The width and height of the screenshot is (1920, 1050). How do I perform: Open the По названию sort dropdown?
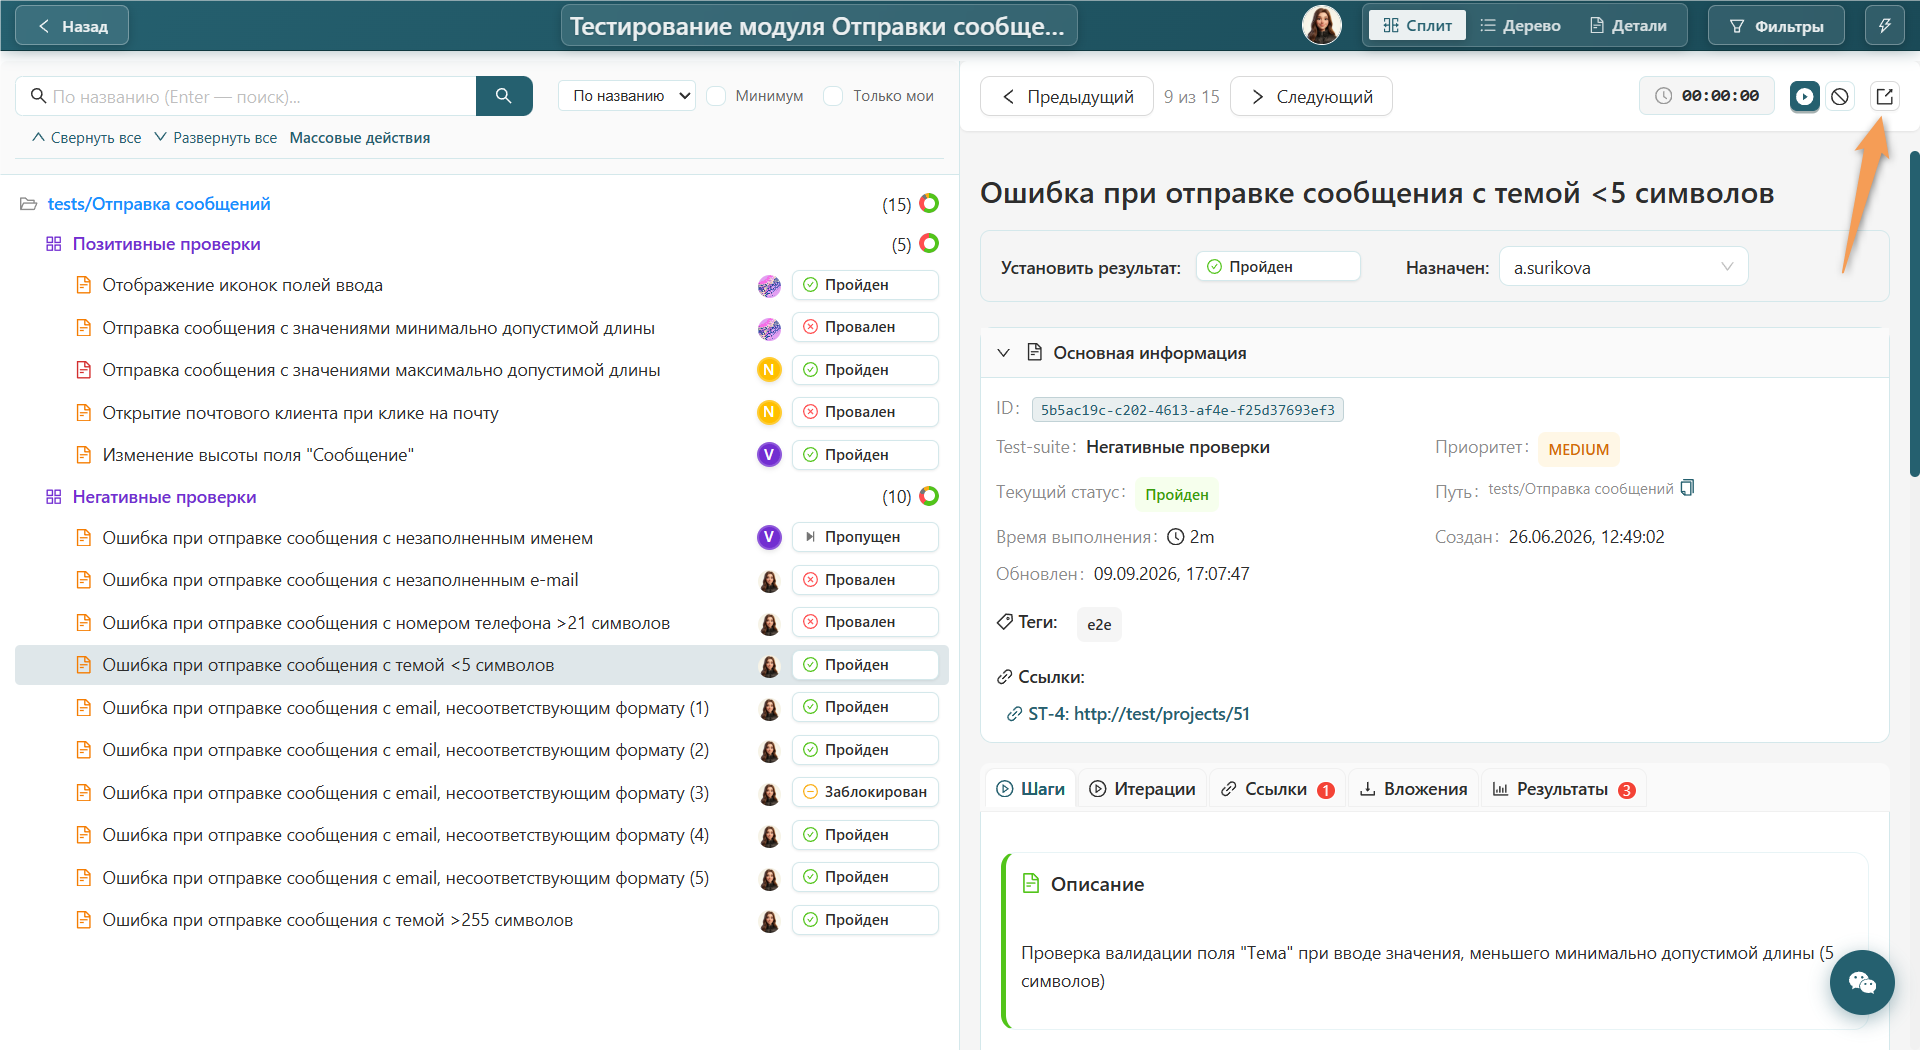[627, 96]
